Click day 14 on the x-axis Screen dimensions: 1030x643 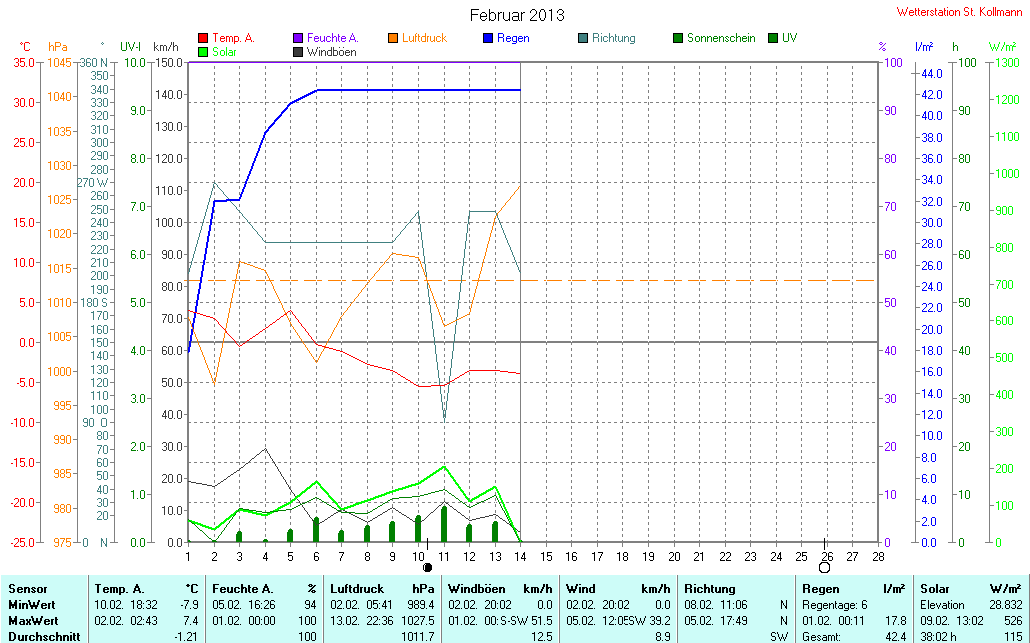(520, 557)
